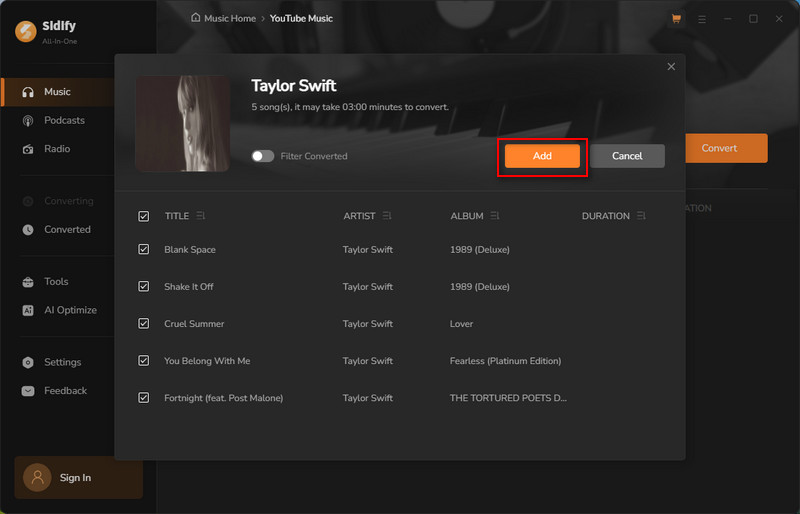Click the Taylor Swift album cover thumbnail
Screen dimensions: 800x514
(x=183, y=124)
